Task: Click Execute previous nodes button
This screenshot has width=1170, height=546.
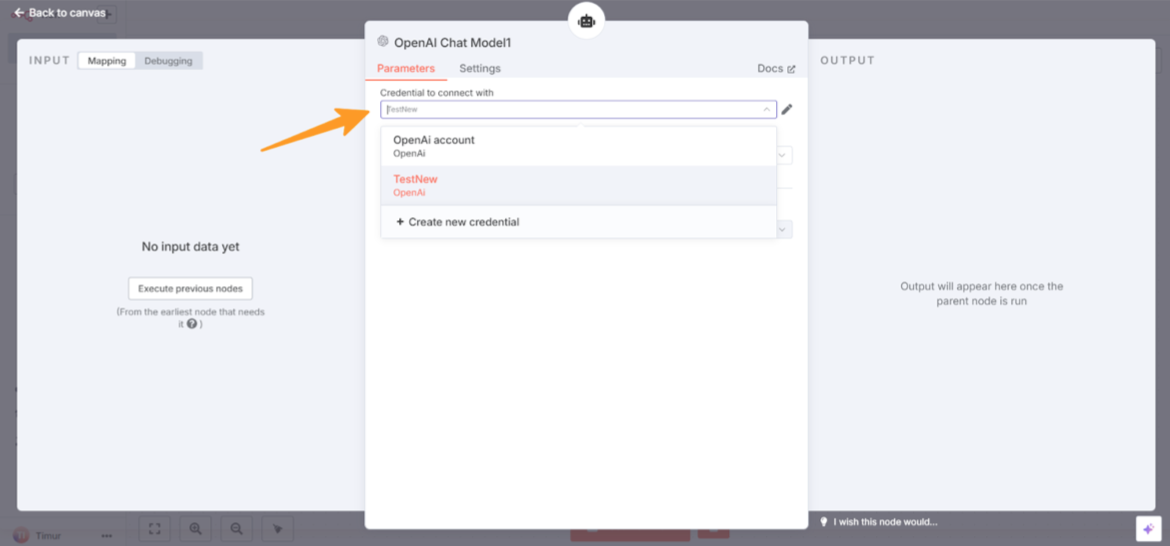Action: 190,289
